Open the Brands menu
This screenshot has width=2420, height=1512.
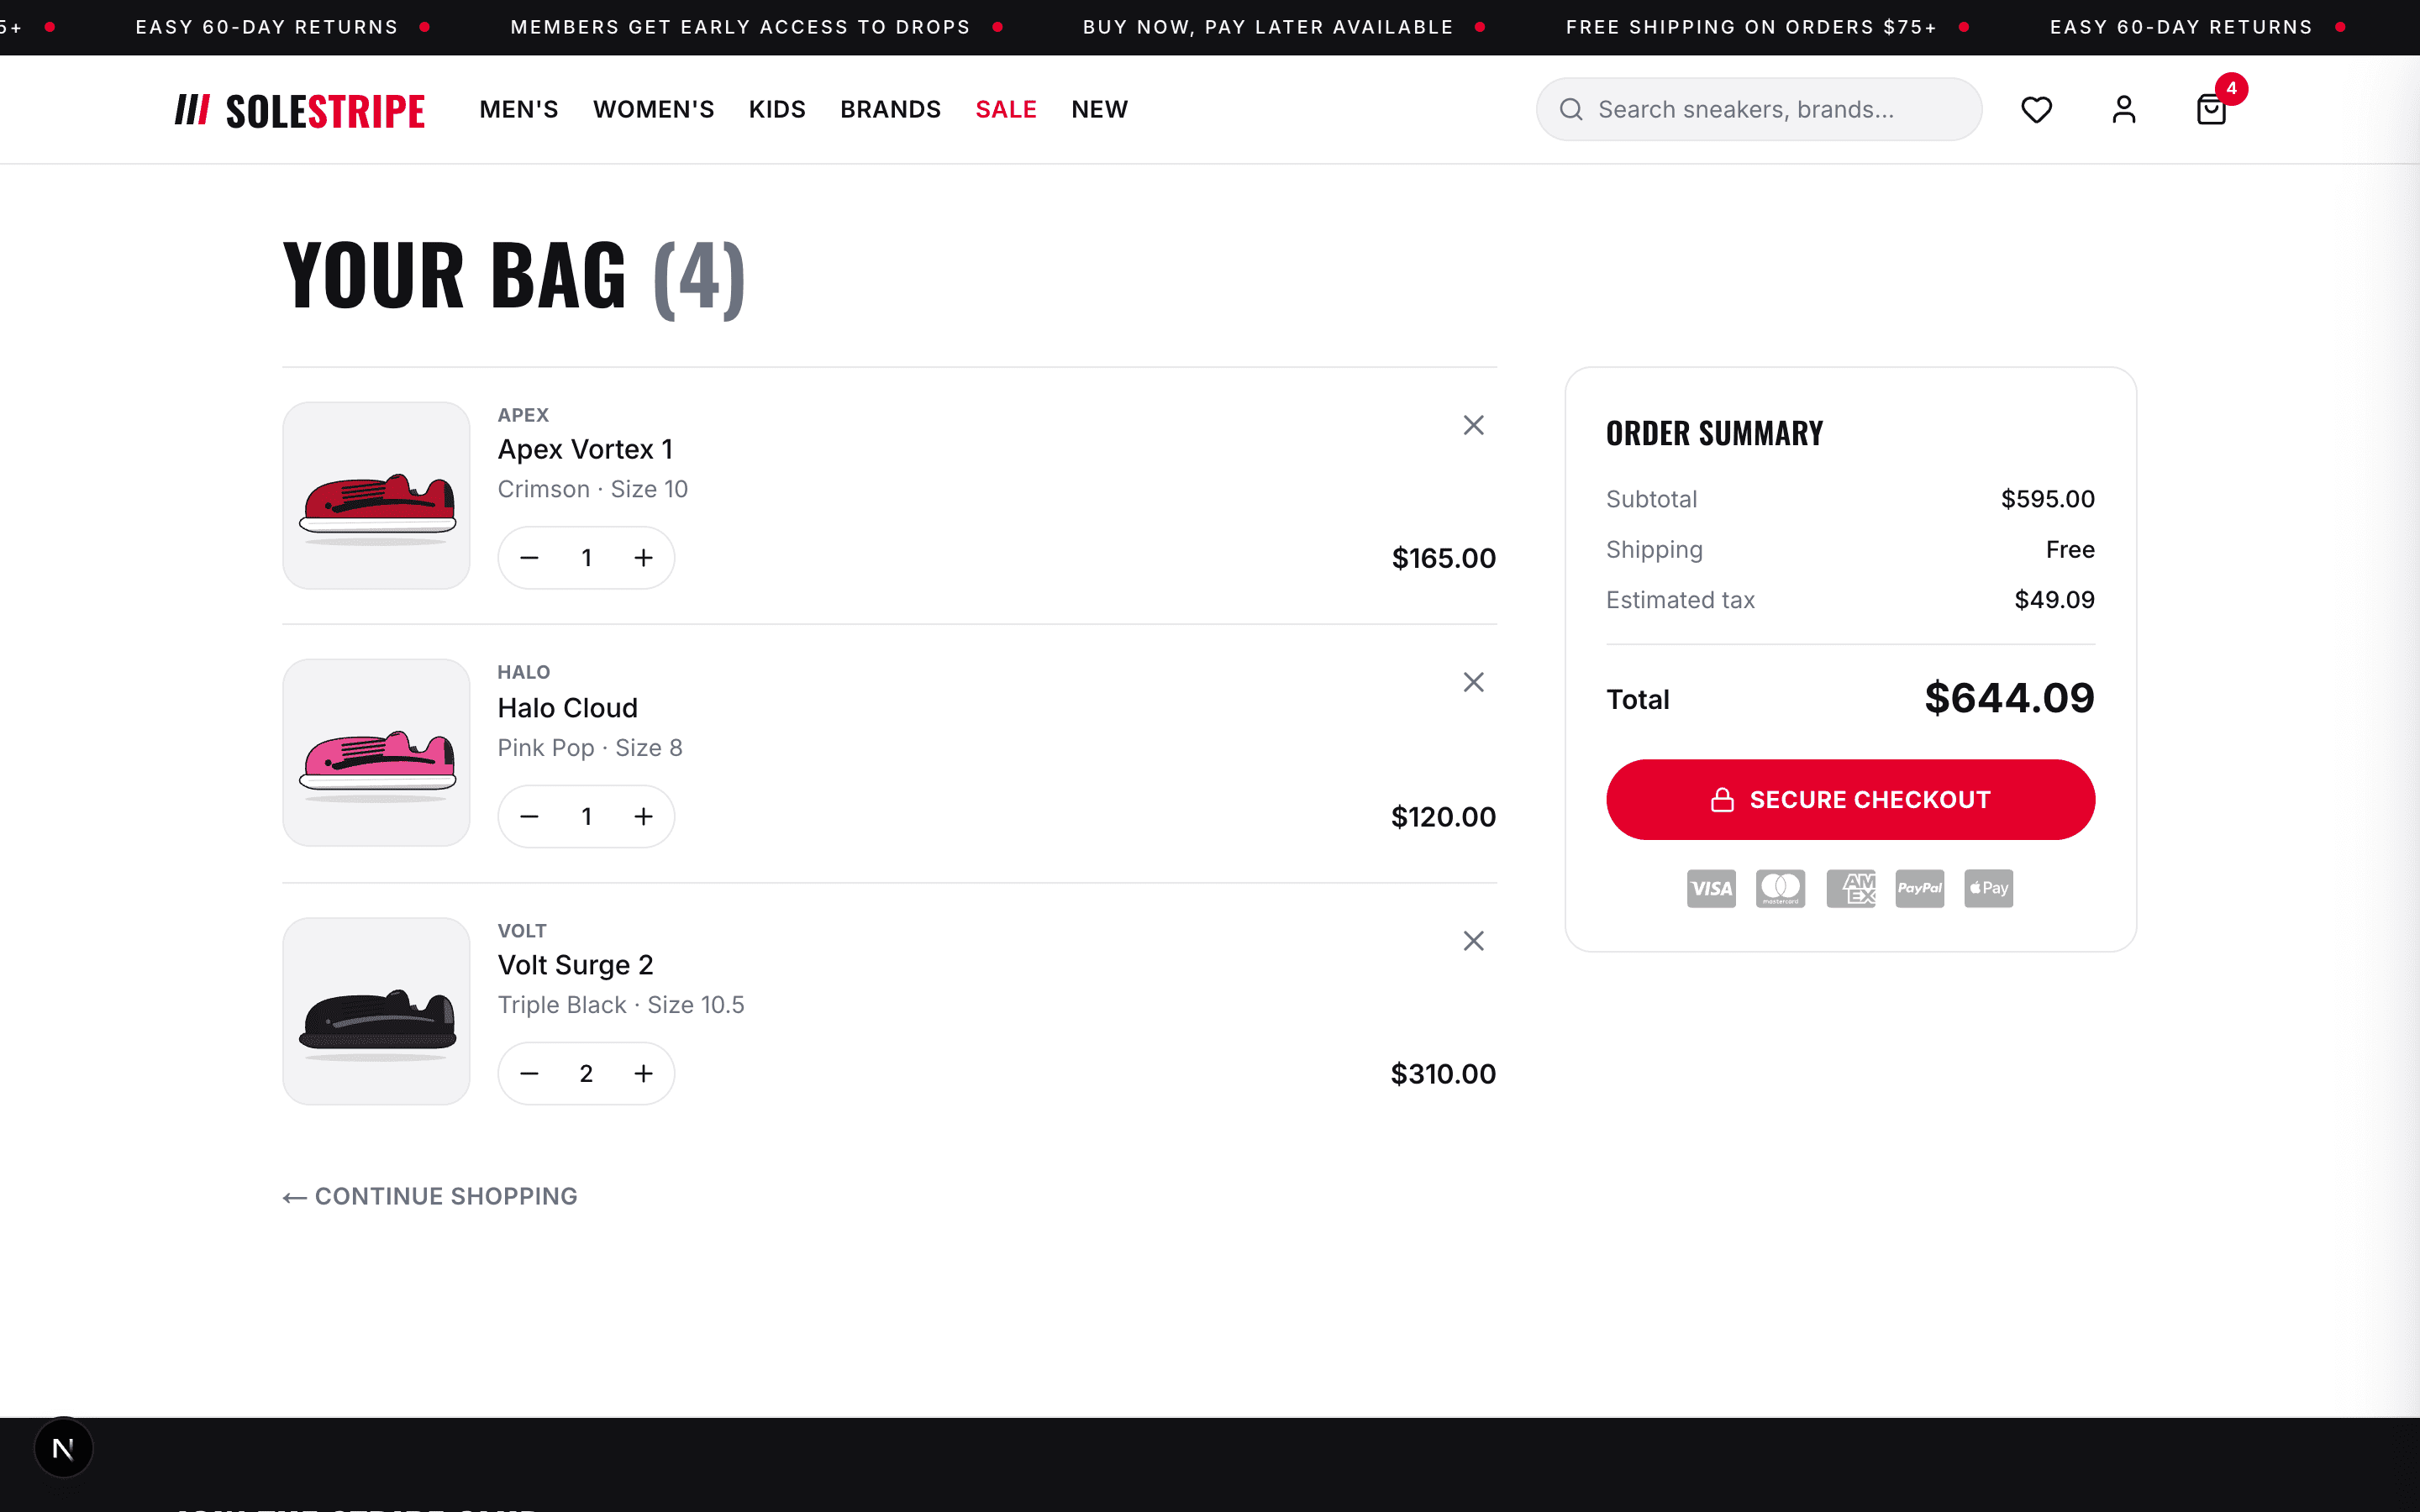pos(890,109)
